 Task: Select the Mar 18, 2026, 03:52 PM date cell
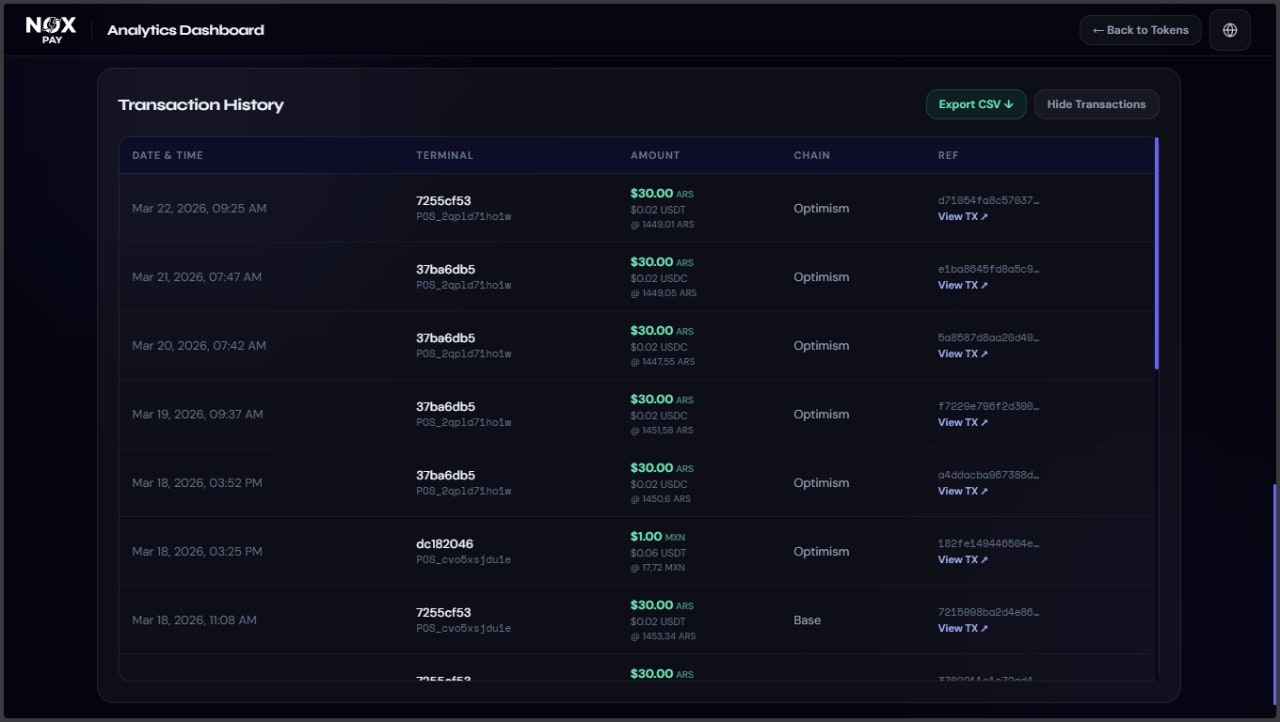[197, 483]
